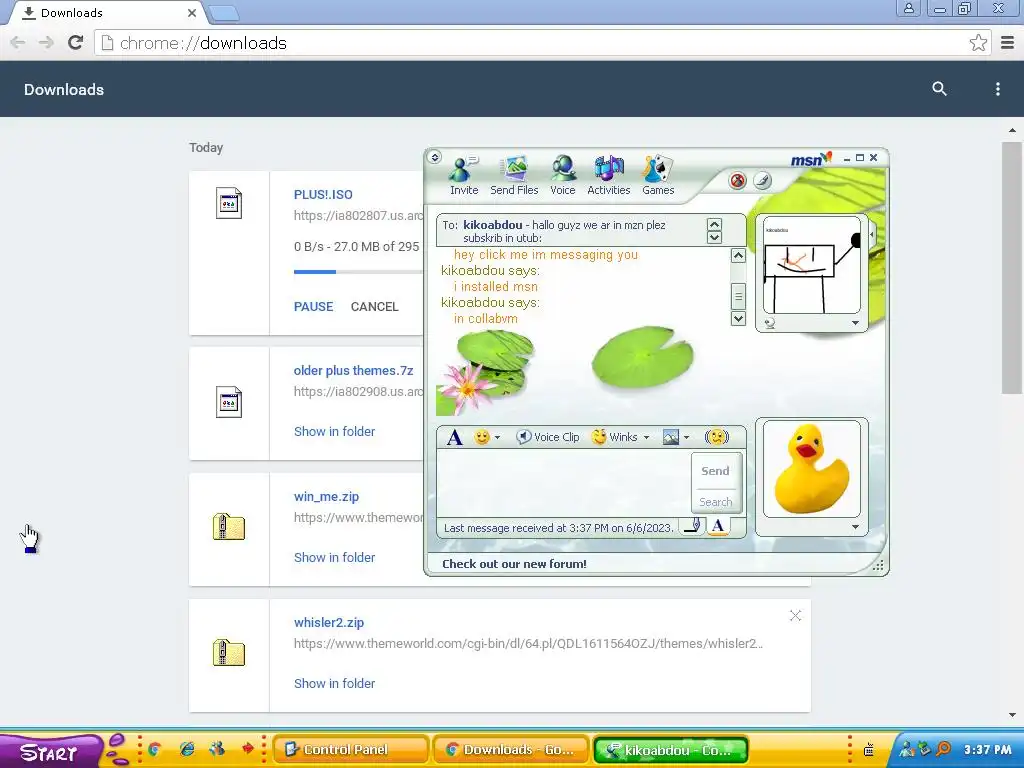Pause the PLUS!.ISO download

click(313, 307)
